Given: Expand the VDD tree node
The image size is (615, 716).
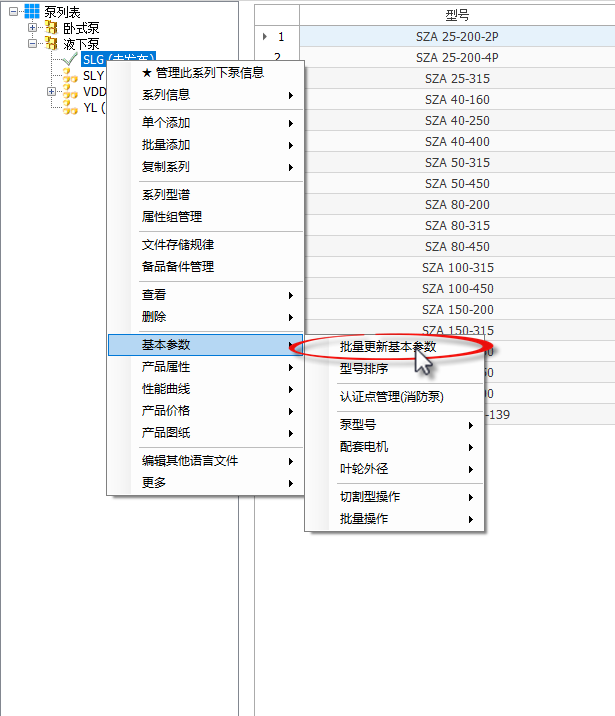Looking at the screenshot, I should tap(52, 91).
